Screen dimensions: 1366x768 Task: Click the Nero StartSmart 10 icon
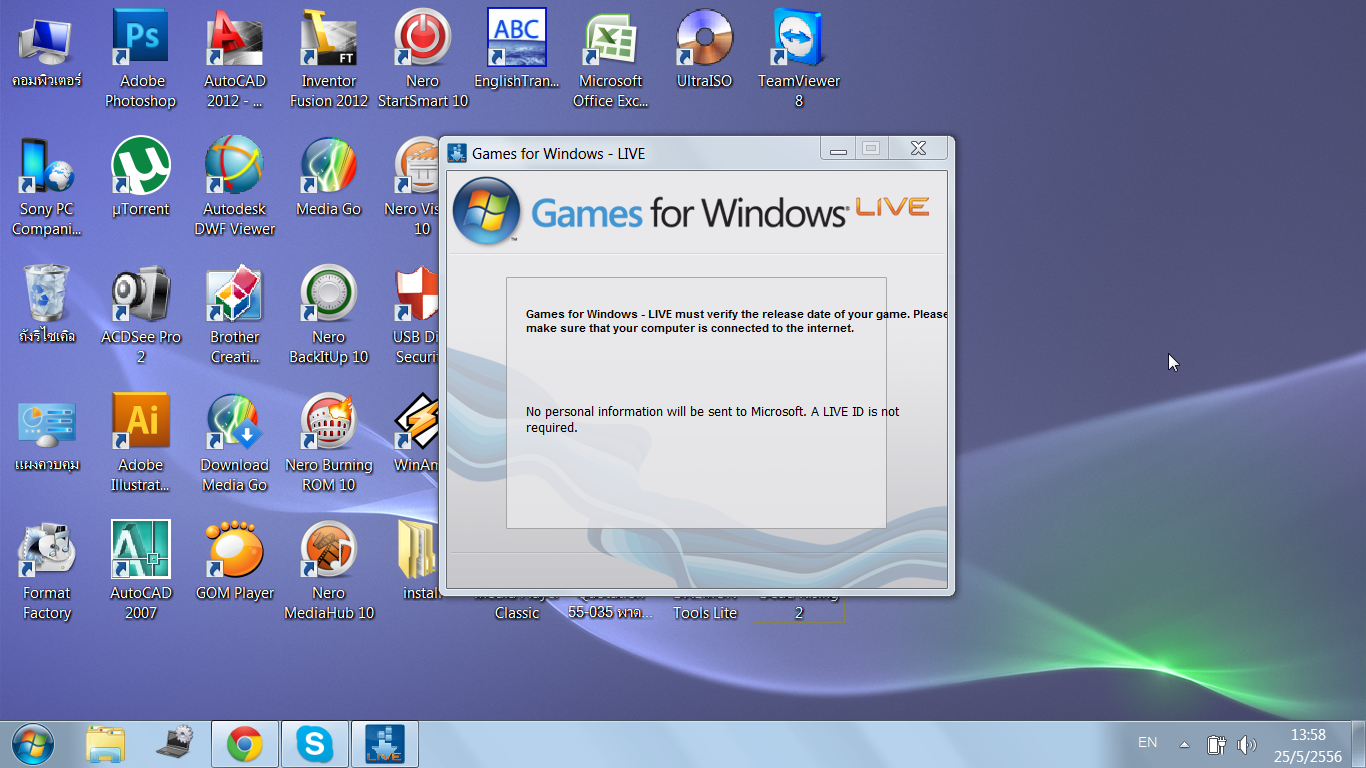(423, 60)
